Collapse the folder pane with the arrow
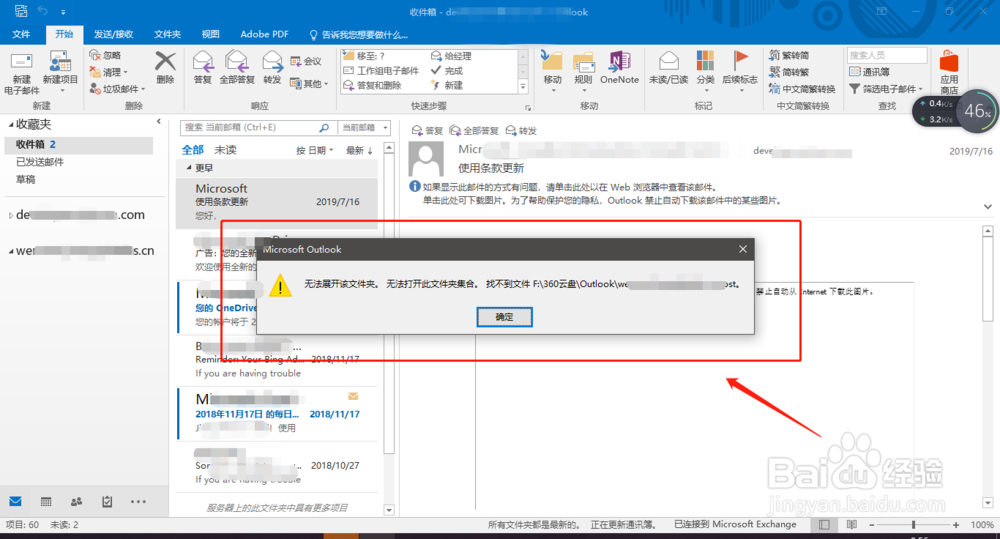Image resolution: width=1000 pixels, height=539 pixels. (159, 121)
